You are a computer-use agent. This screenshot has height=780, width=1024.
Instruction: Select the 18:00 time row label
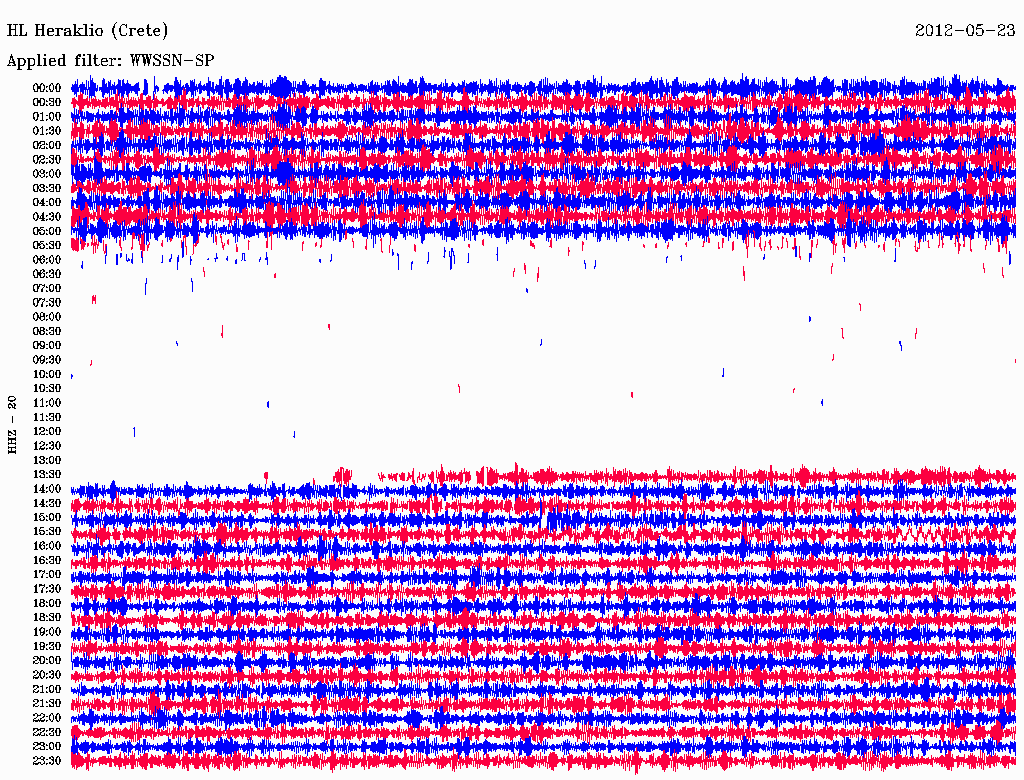click(46, 603)
